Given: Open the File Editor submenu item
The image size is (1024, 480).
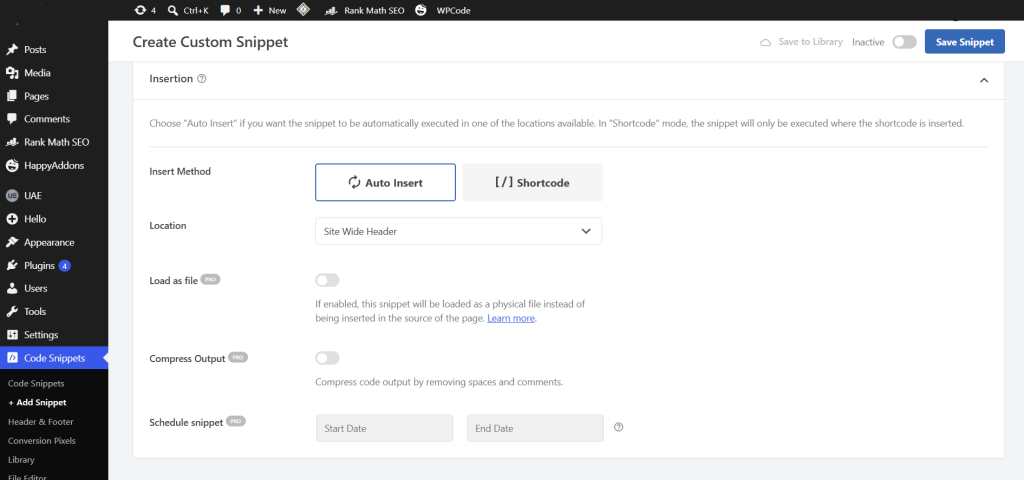Looking at the screenshot, I should click(25, 477).
